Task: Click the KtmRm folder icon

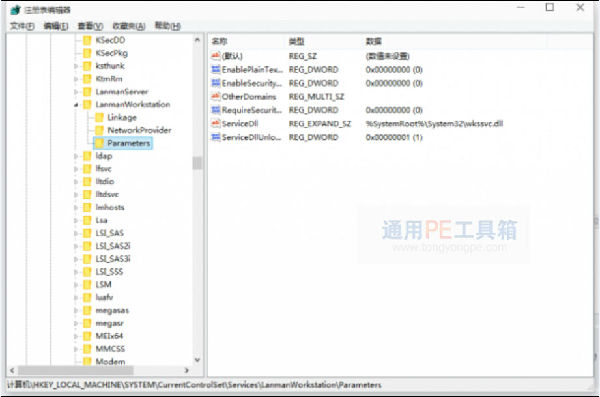Action: click(87, 79)
